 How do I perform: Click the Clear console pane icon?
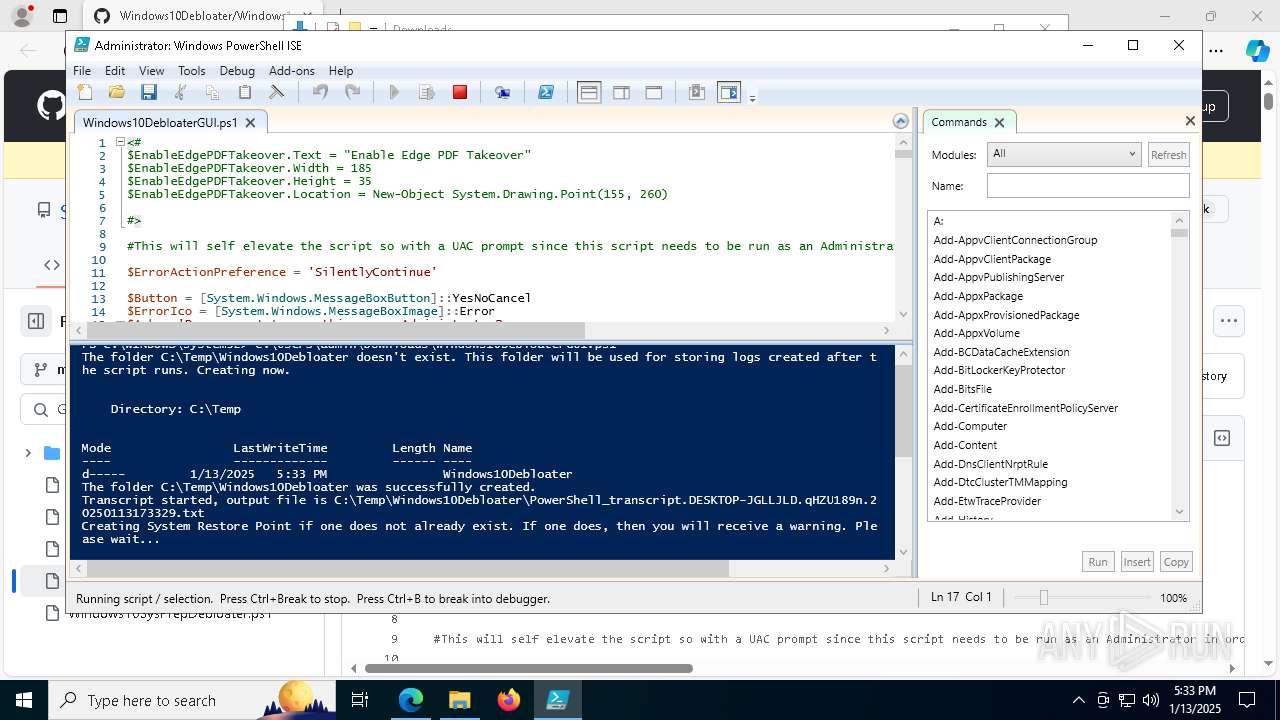tap(277, 92)
